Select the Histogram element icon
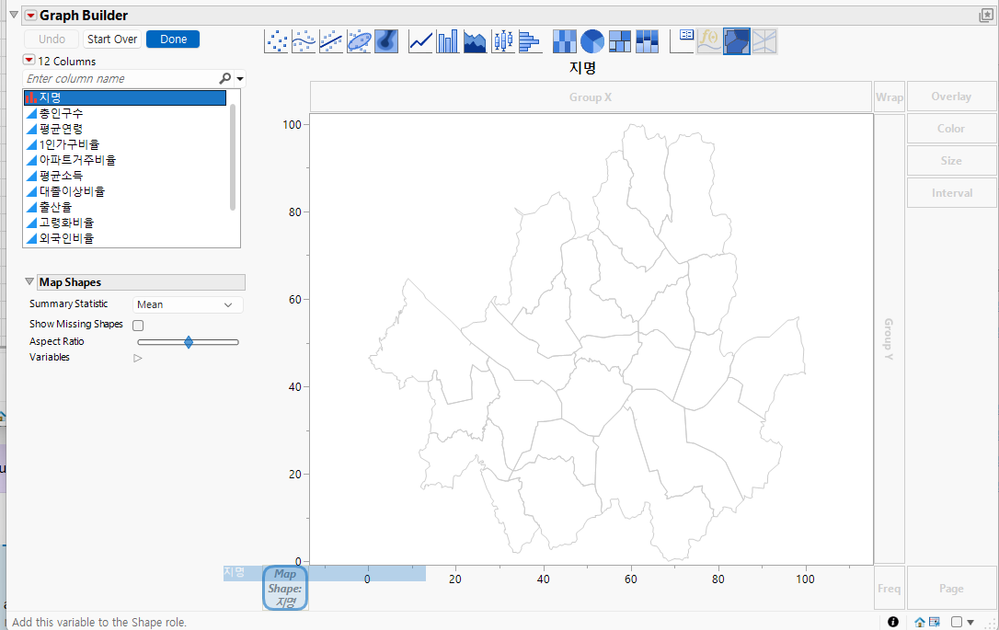Viewport: 999px width, 630px height. pos(530,41)
